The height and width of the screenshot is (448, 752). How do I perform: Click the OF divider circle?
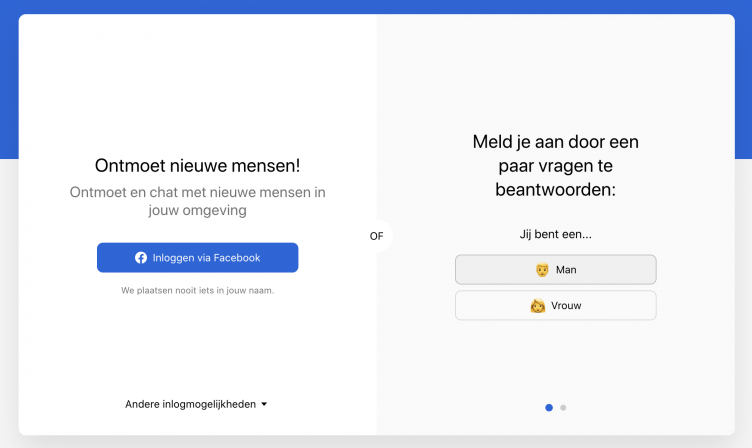(x=376, y=236)
